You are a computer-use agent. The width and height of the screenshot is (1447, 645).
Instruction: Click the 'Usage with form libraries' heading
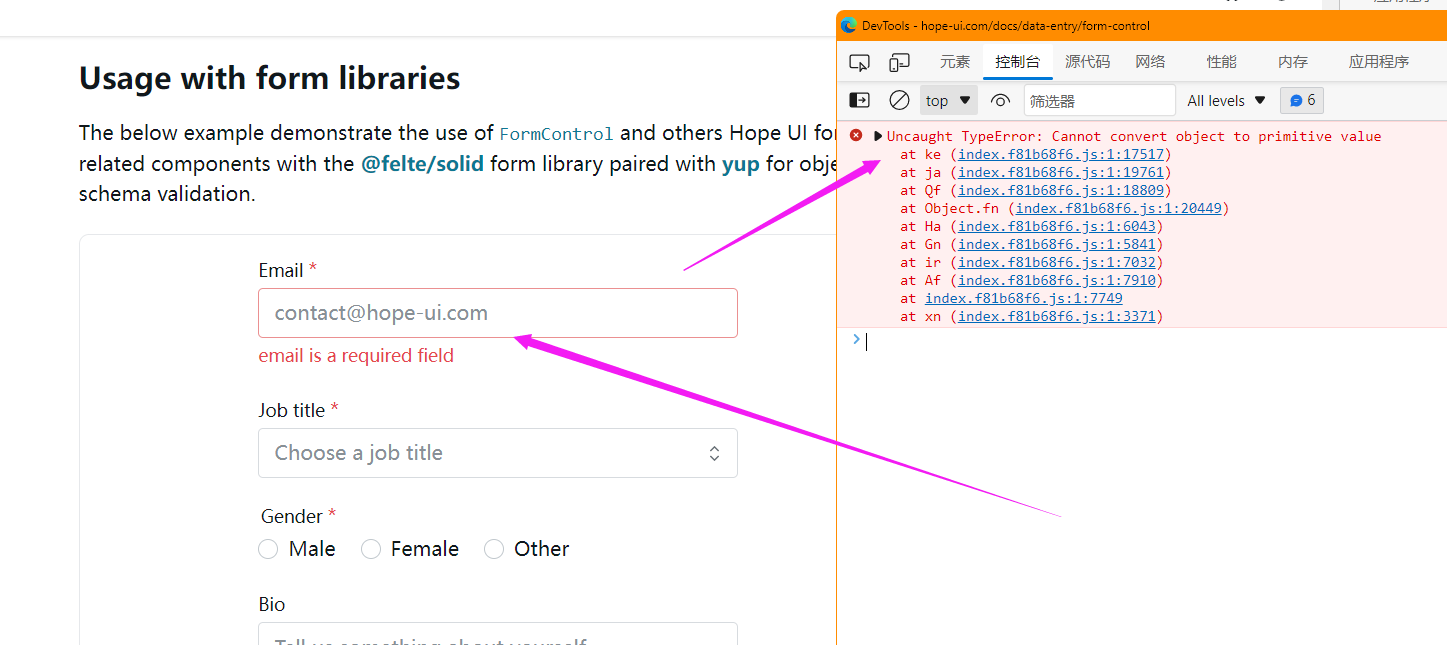point(270,78)
